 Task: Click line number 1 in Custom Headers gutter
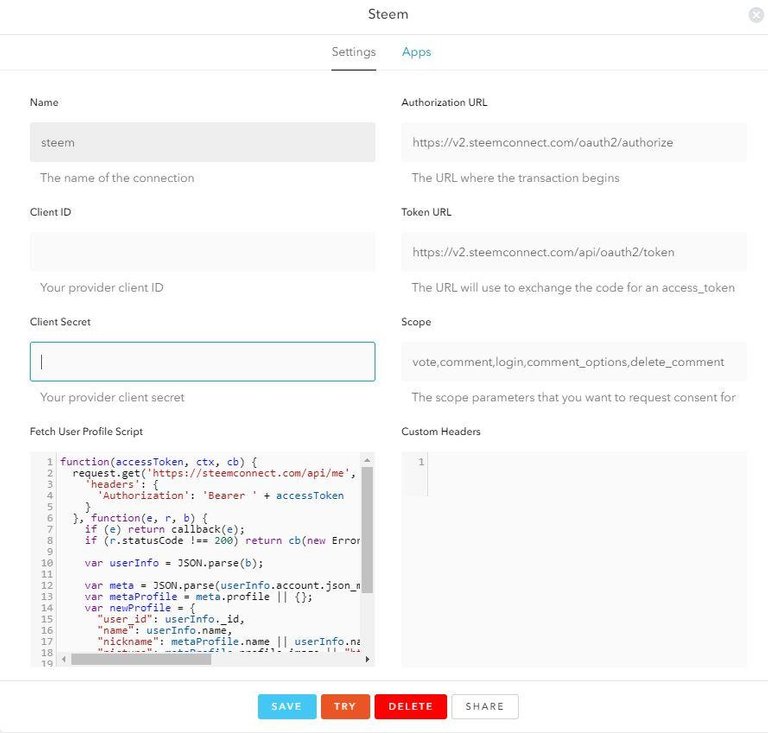[421, 462]
